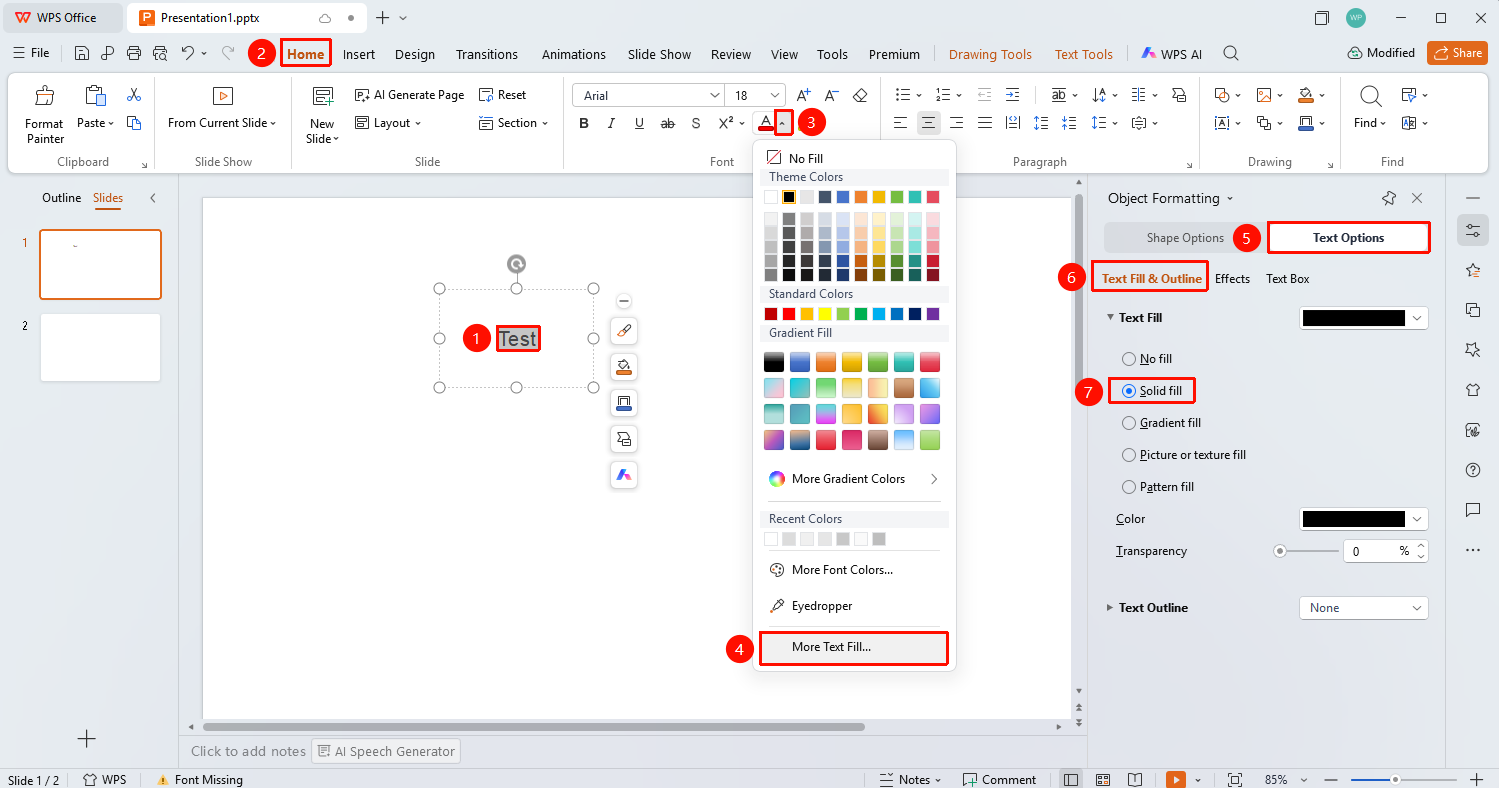Click the Share button
The height and width of the screenshot is (788, 1499).
(x=1457, y=53)
